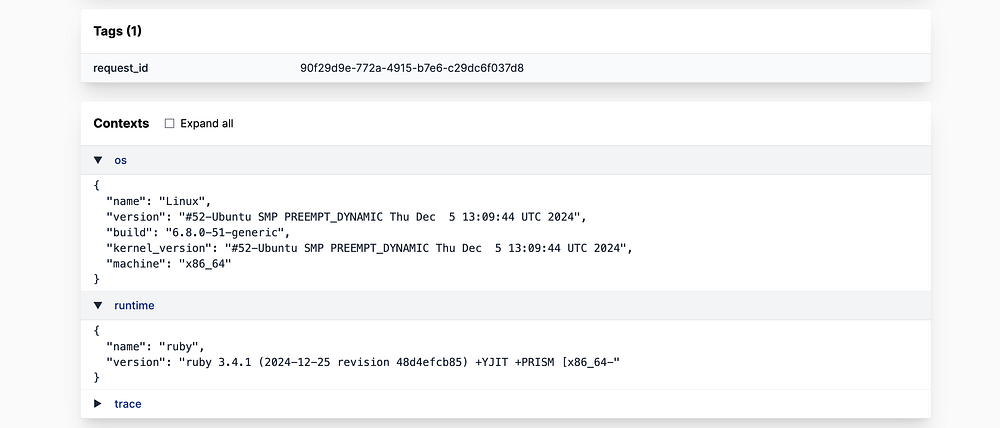1000x428 pixels.
Task: Click the 'os' context name label
Action: tap(121, 160)
